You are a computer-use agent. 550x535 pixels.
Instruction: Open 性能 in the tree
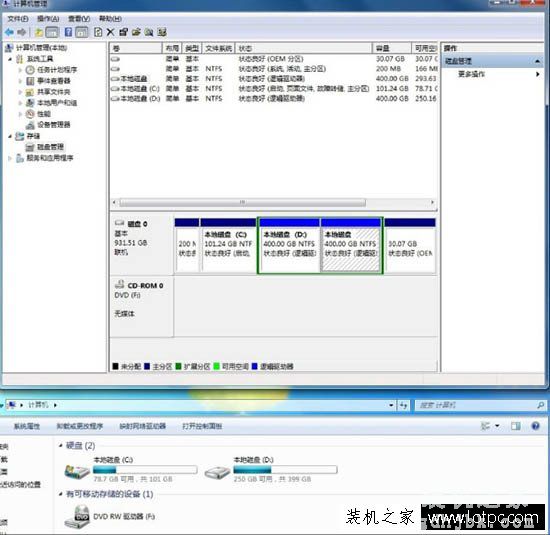point(44,114)
